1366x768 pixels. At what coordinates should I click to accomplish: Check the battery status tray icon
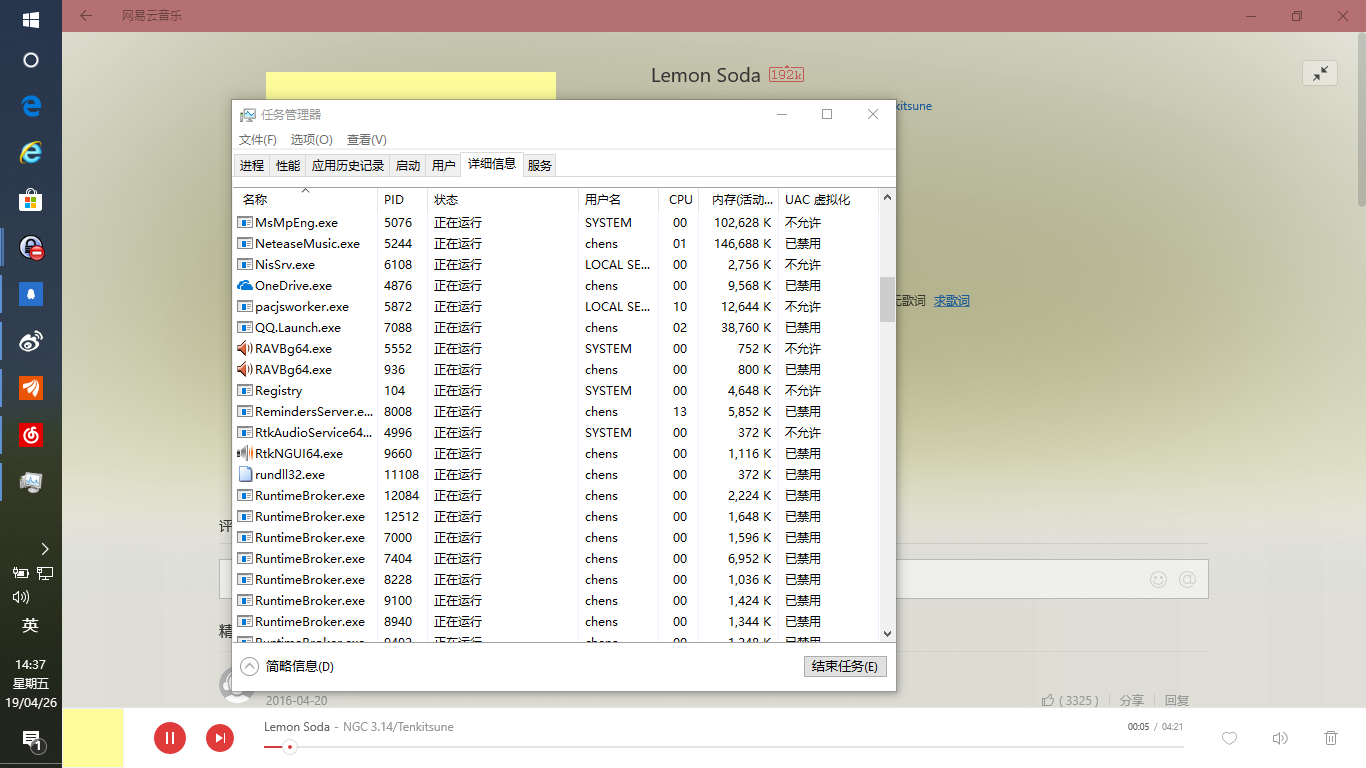(x=20, y=573)
